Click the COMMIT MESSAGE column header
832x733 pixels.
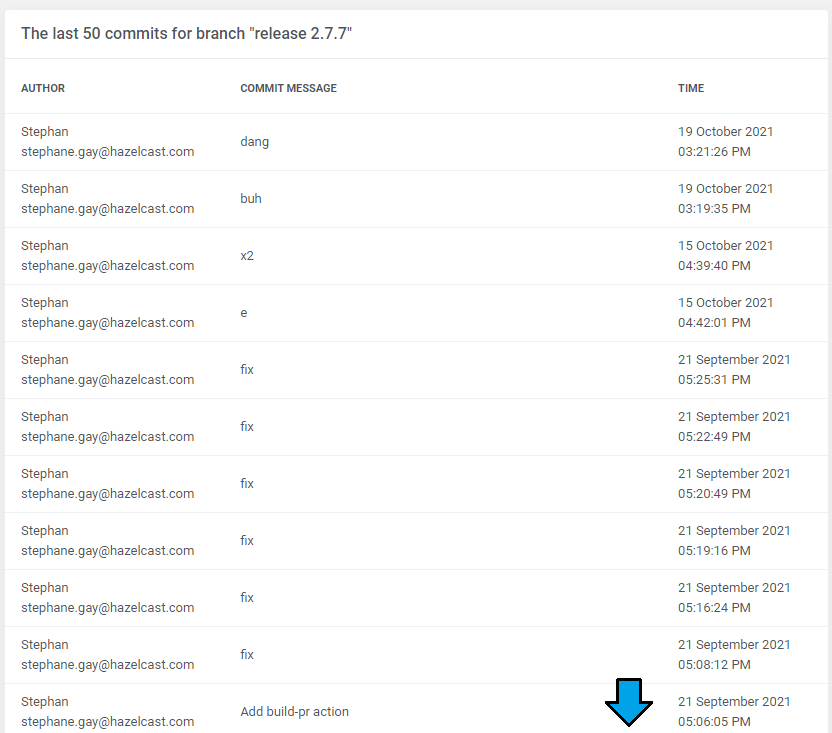(x=288, y=88)
